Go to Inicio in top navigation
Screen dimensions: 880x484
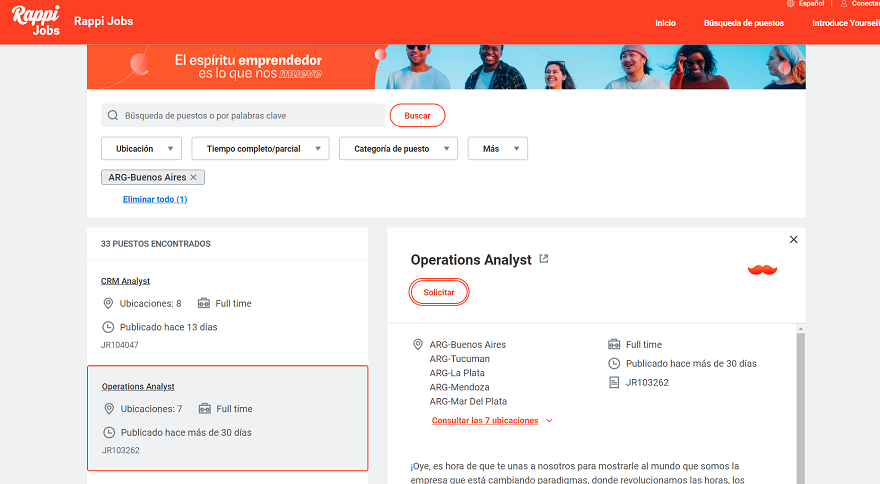666,23
